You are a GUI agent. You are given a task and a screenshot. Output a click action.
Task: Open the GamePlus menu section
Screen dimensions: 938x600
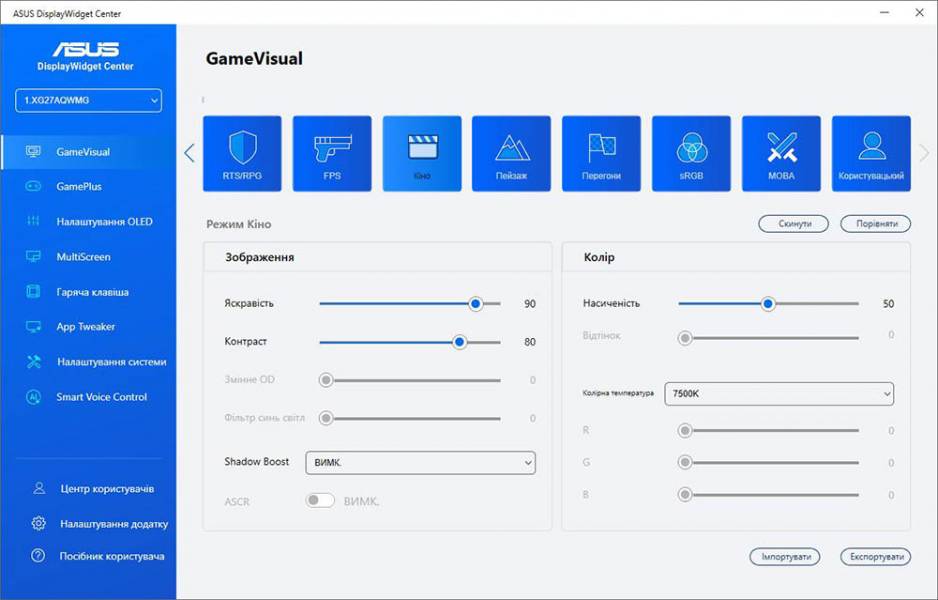(x=79, y=187)
